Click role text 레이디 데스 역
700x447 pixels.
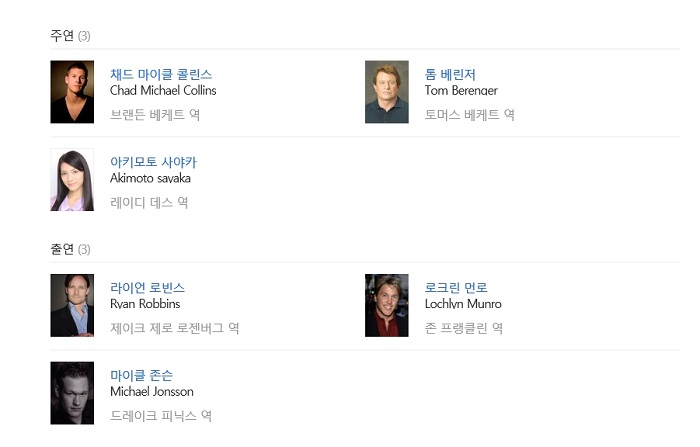149,203
